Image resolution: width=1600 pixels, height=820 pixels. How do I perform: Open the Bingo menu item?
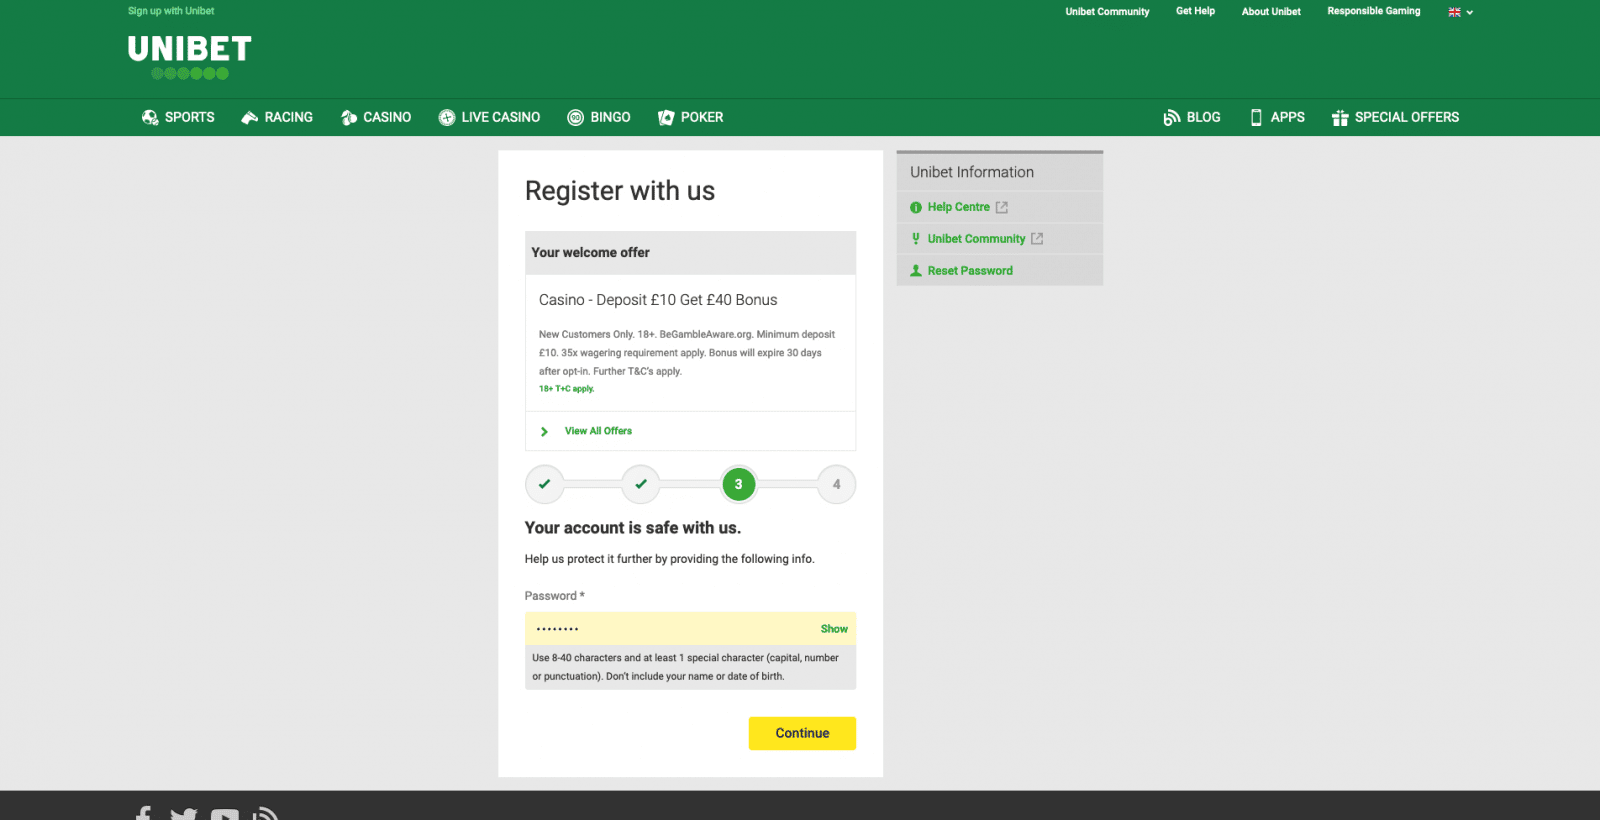(599, 118)
